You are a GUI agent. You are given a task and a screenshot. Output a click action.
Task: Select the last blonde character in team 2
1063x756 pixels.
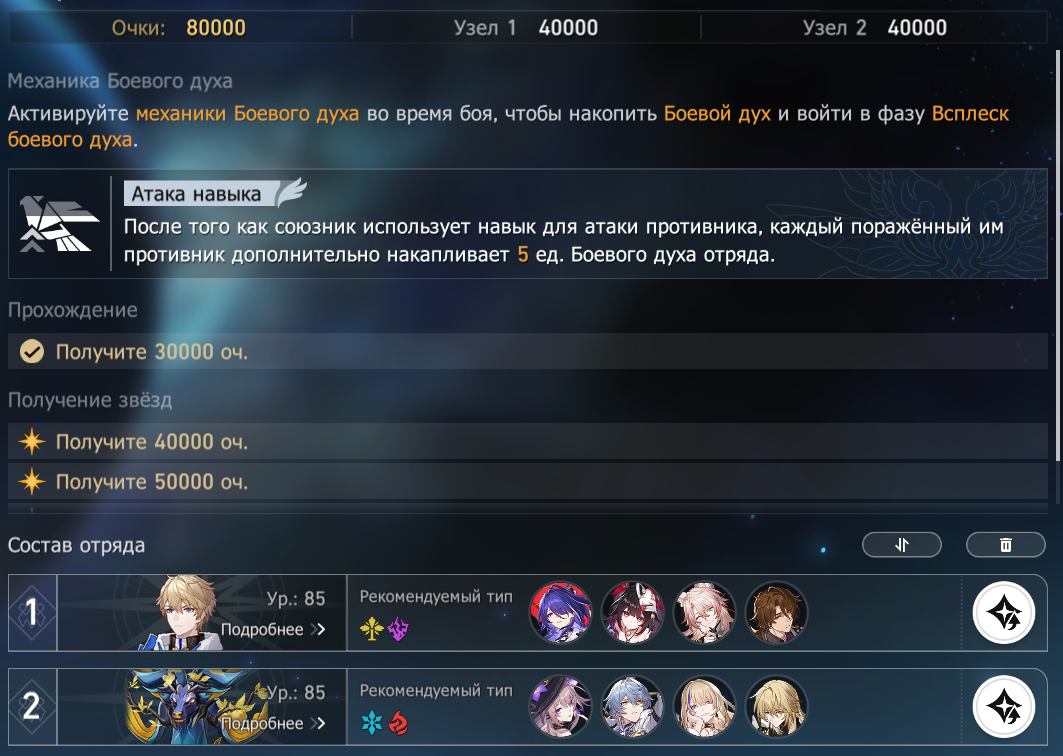(x=776, y=707)
